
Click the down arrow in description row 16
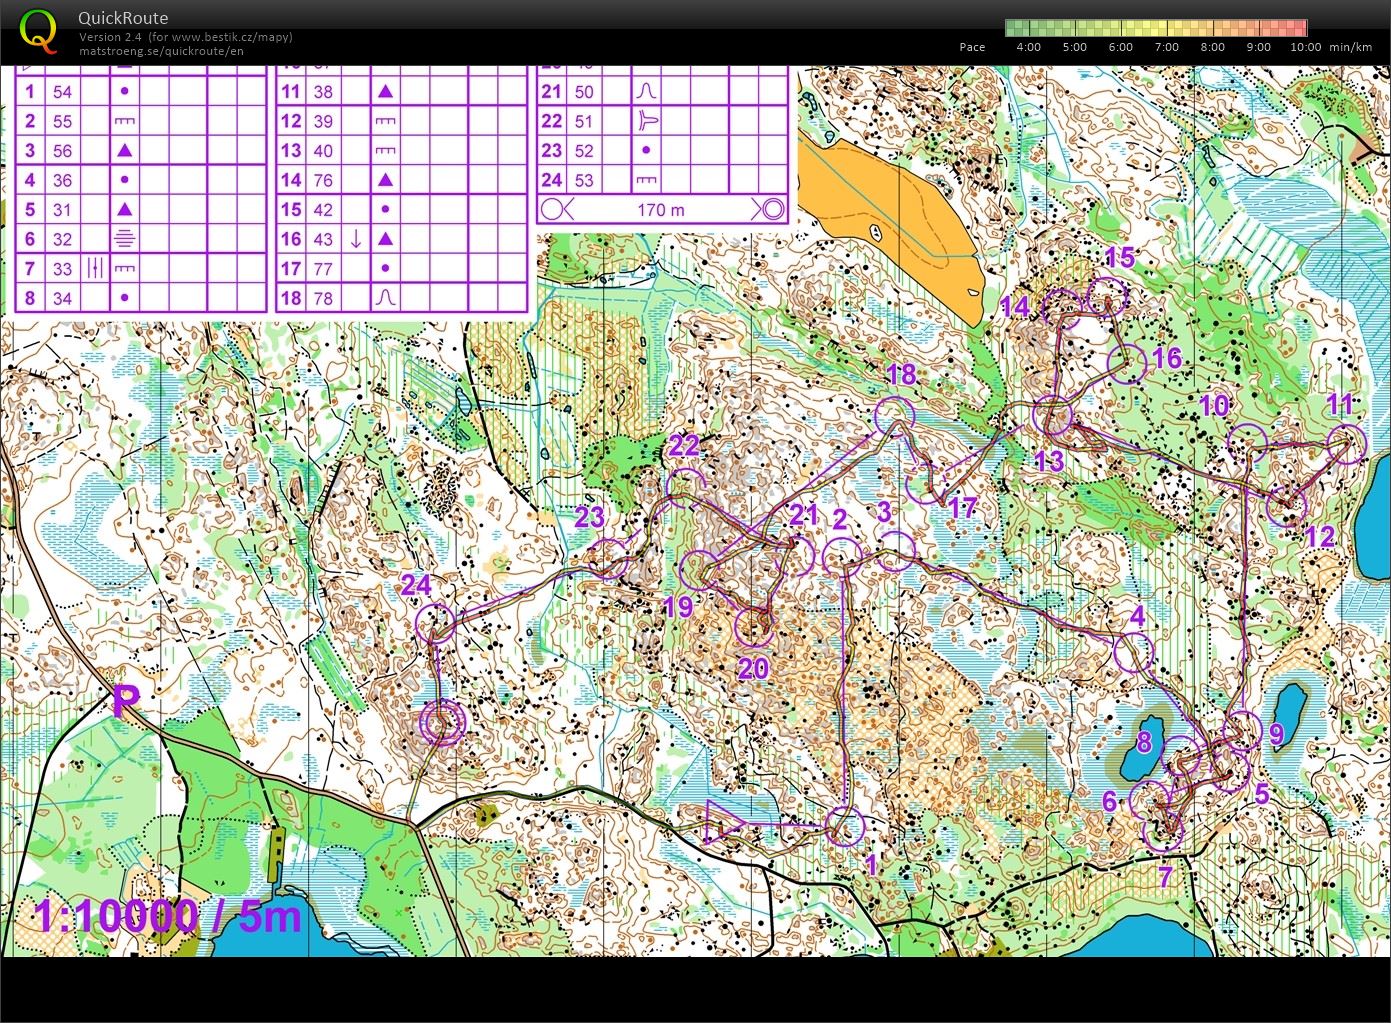click(355, 239)
